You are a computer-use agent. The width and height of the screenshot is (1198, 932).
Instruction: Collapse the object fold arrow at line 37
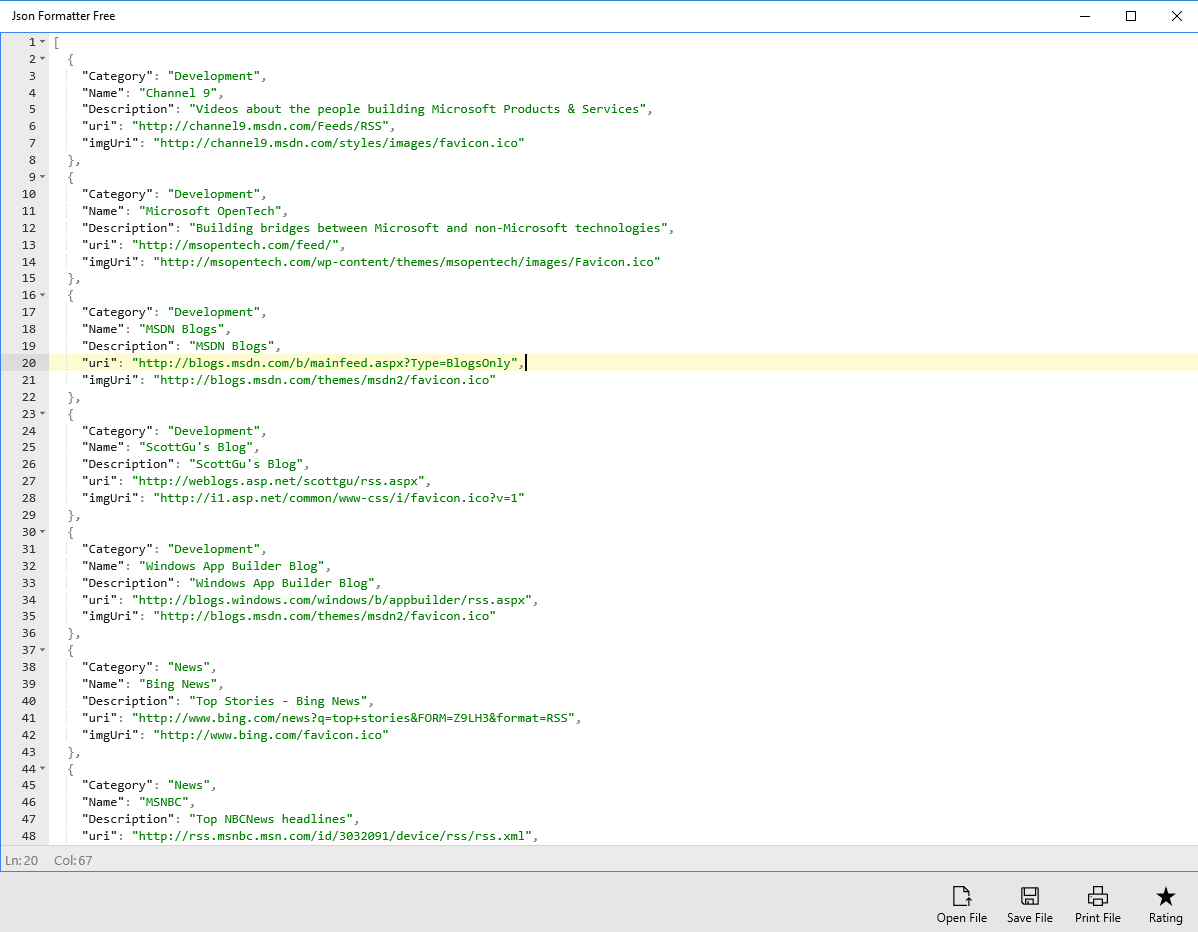(43, 650)
